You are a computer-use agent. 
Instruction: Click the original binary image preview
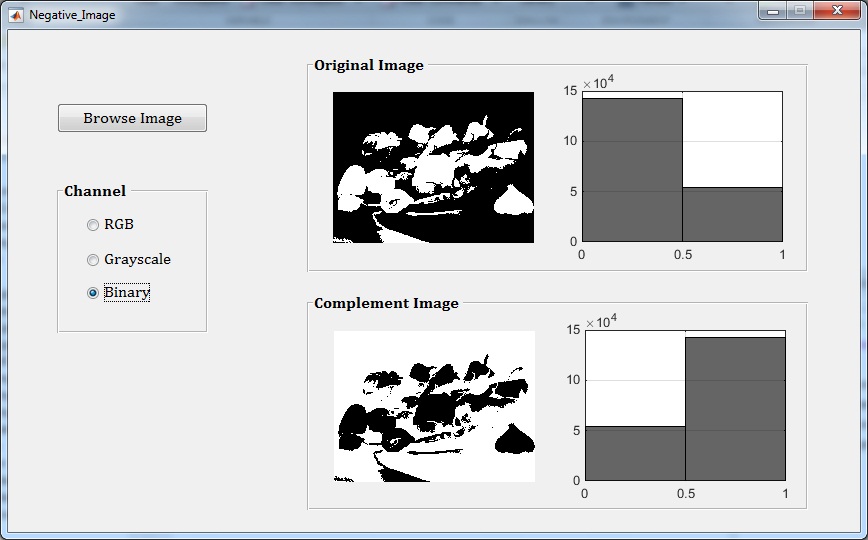point(433,167)
